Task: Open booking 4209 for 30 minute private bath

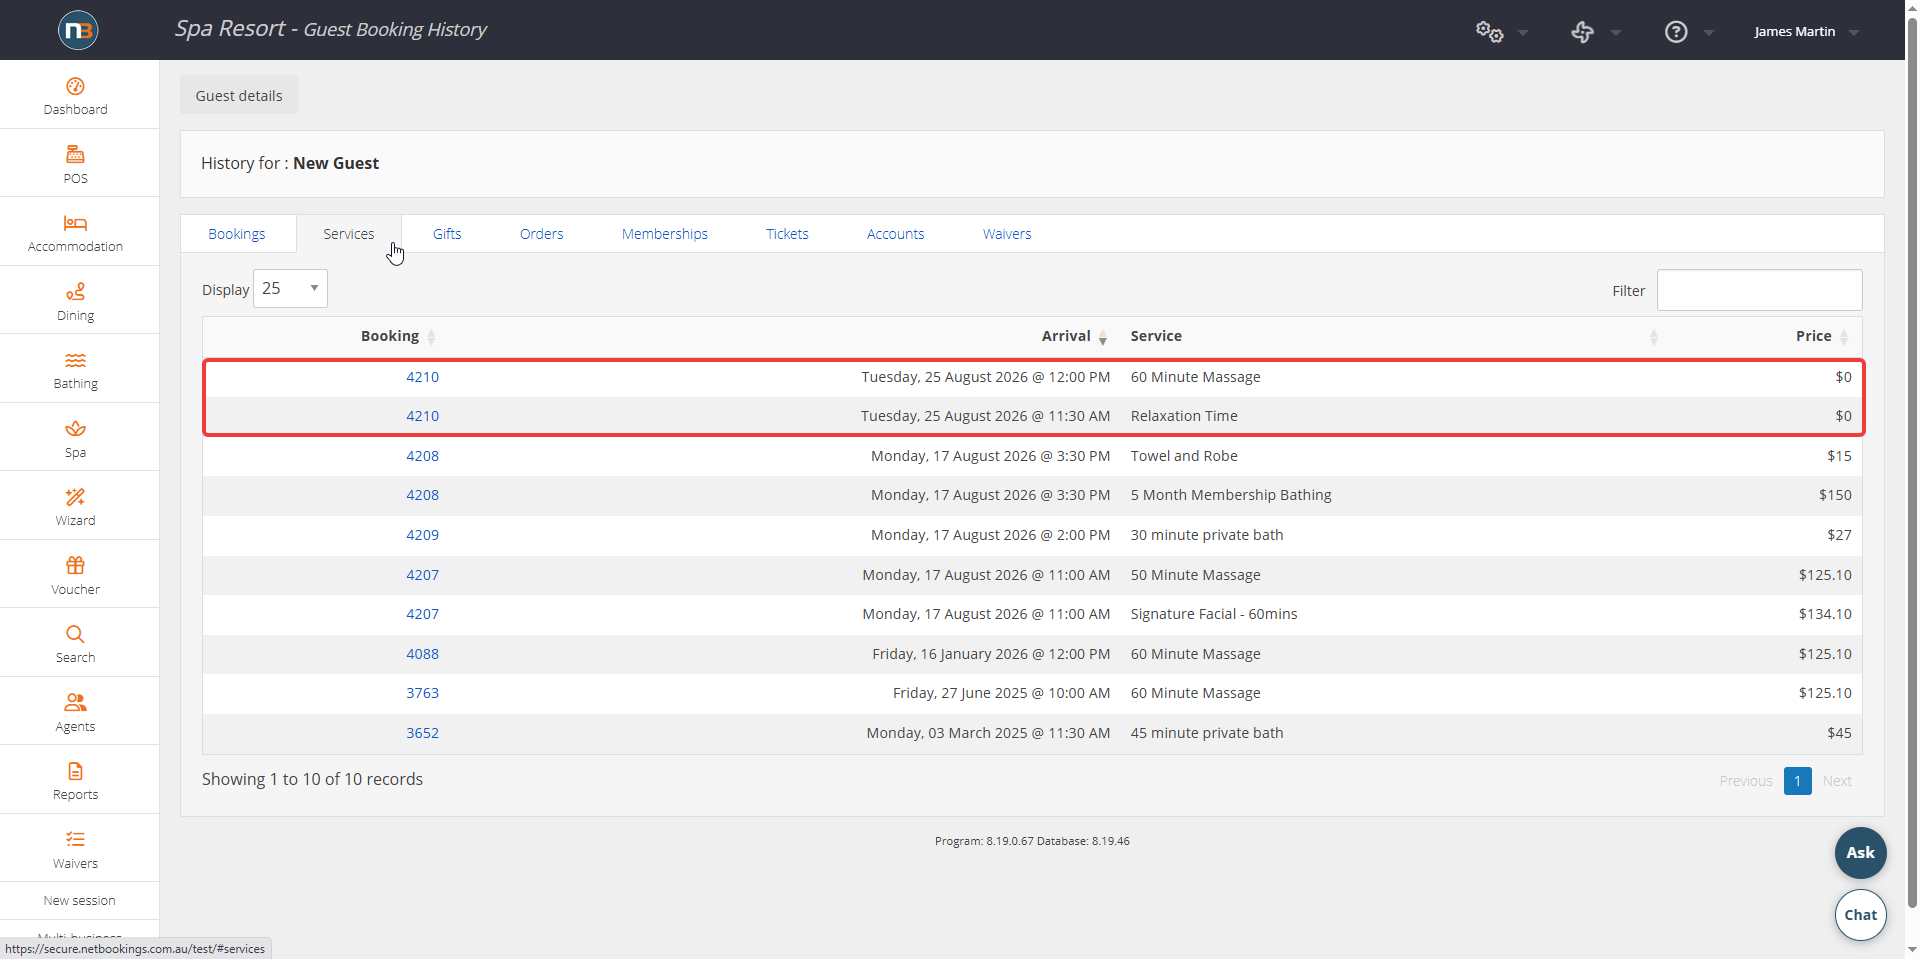Action: (x=422, y=535)
